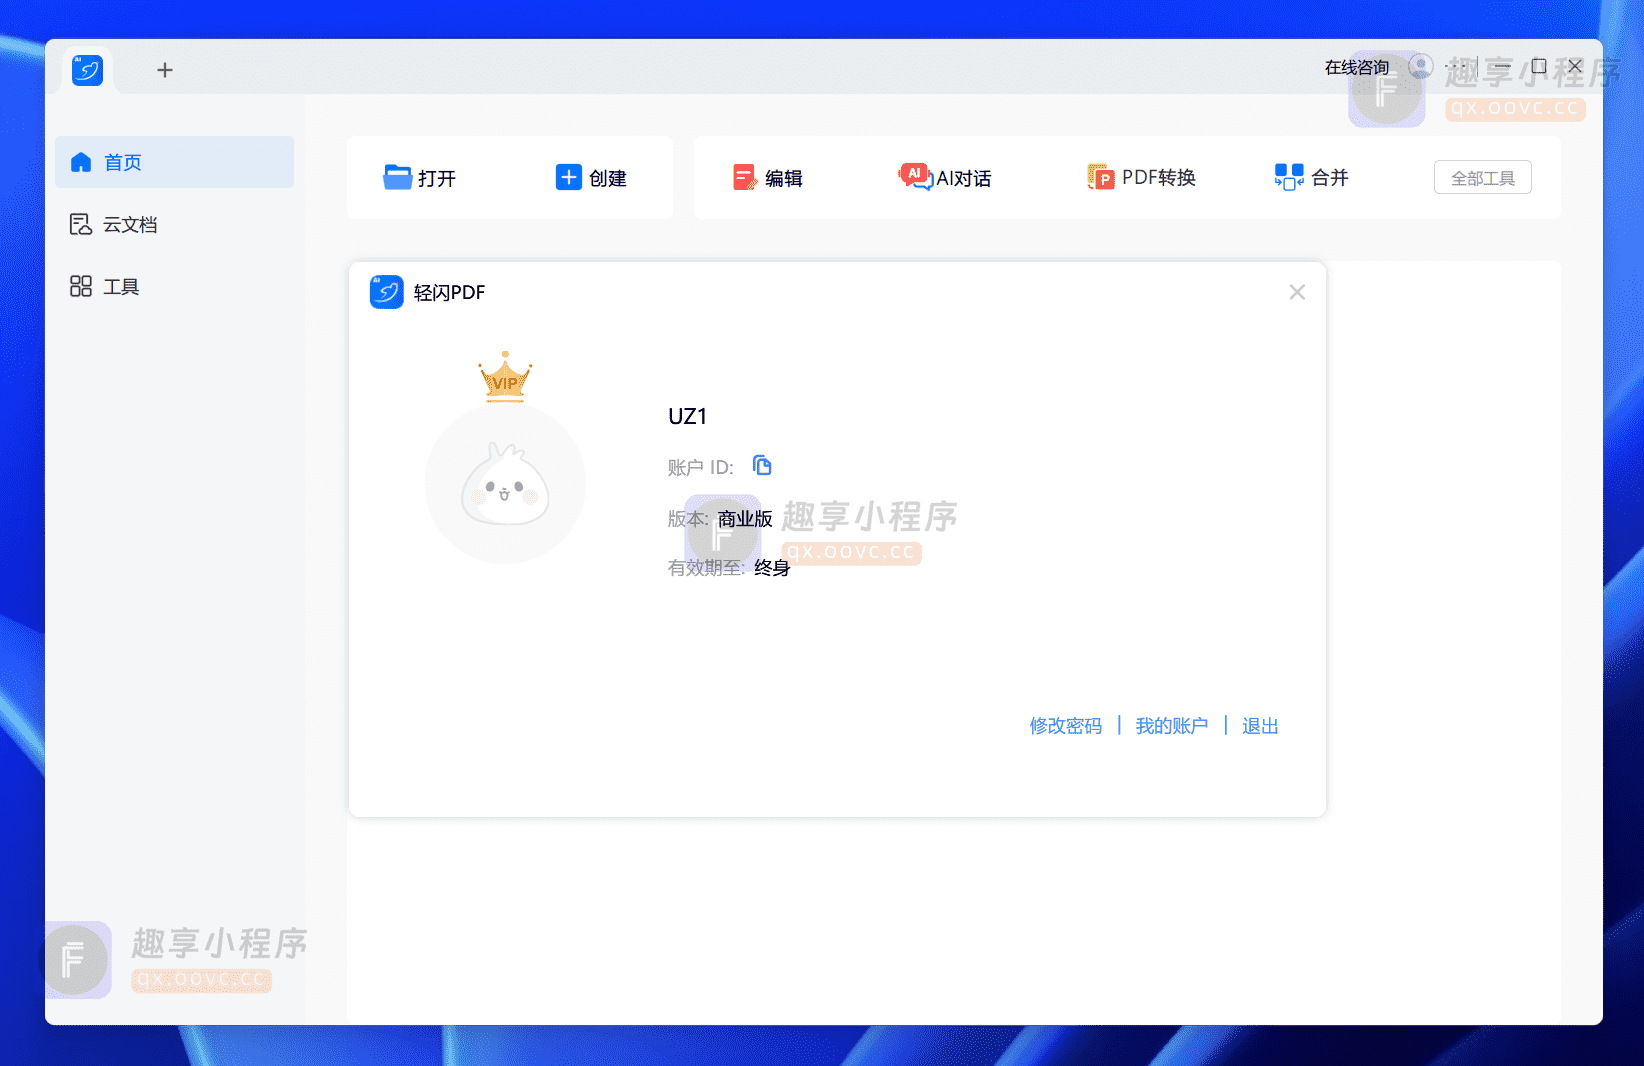1644x1066 pixels.
Task: Click the 轻闪PDF logo in dialog header
Action: click(387, 292)
